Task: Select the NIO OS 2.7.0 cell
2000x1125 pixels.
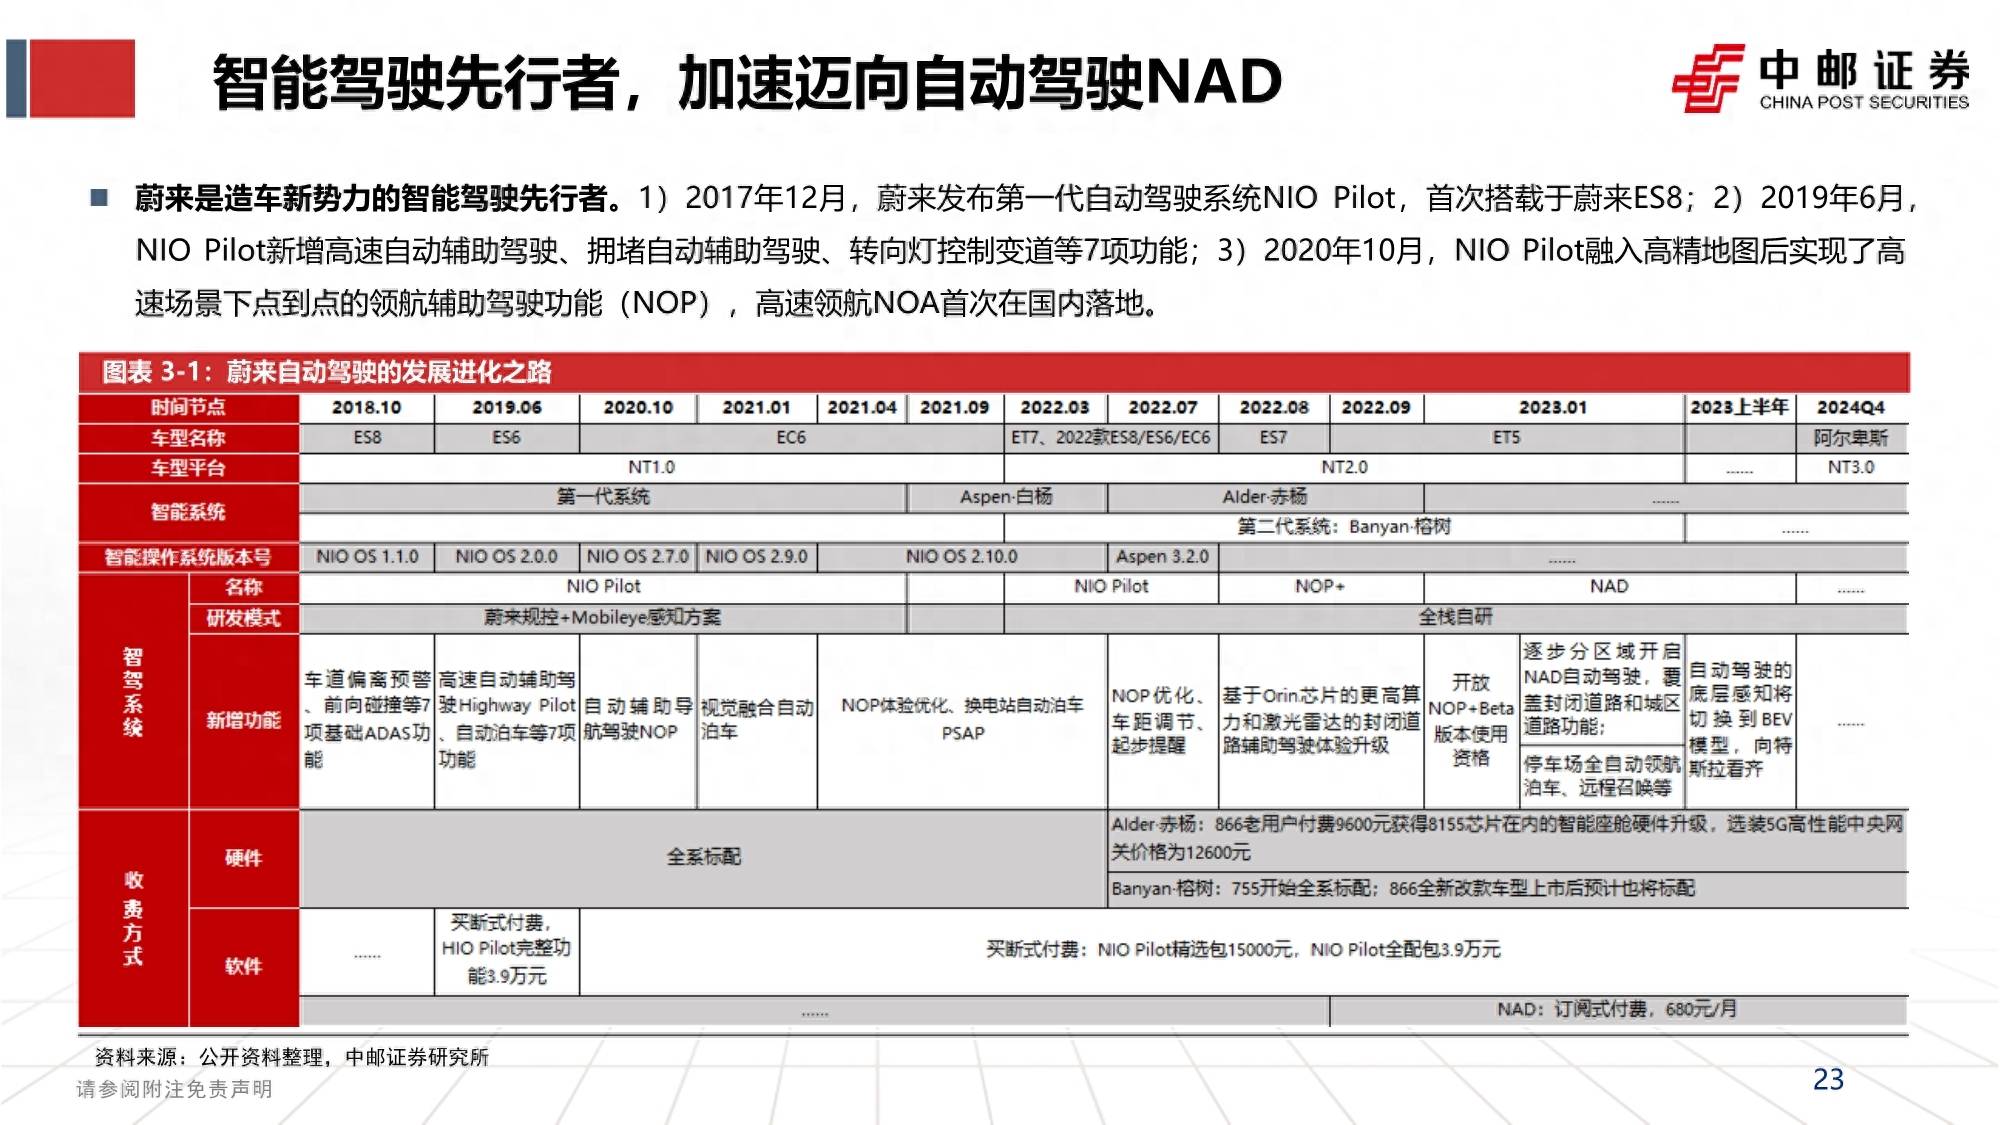Action: (x=638, y=557)
